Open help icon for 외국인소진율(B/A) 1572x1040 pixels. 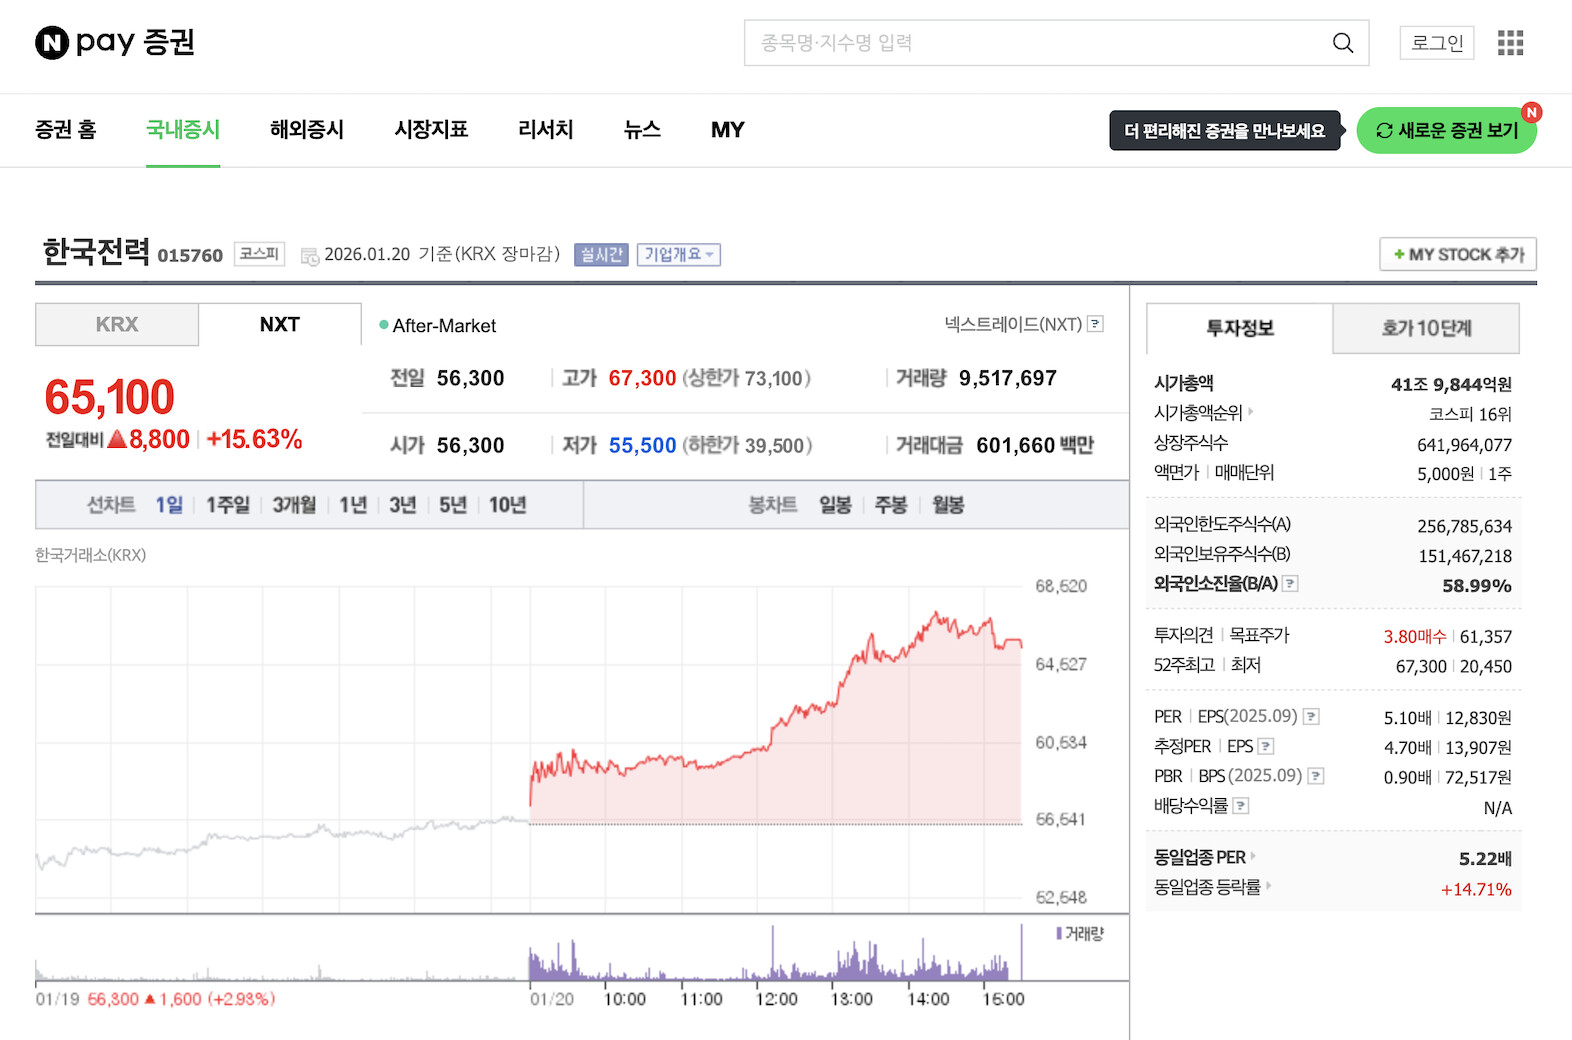(1291, 584)
